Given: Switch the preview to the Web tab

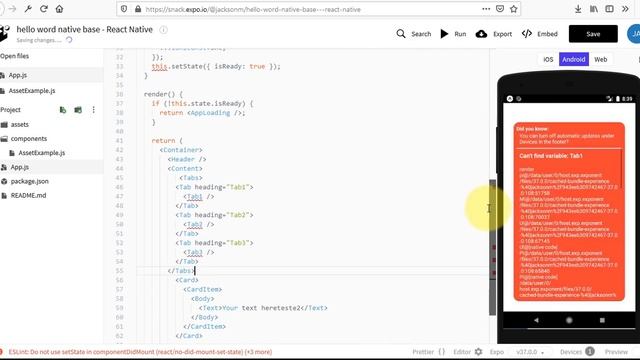Looking at the screenshot, I should (600, 59).
